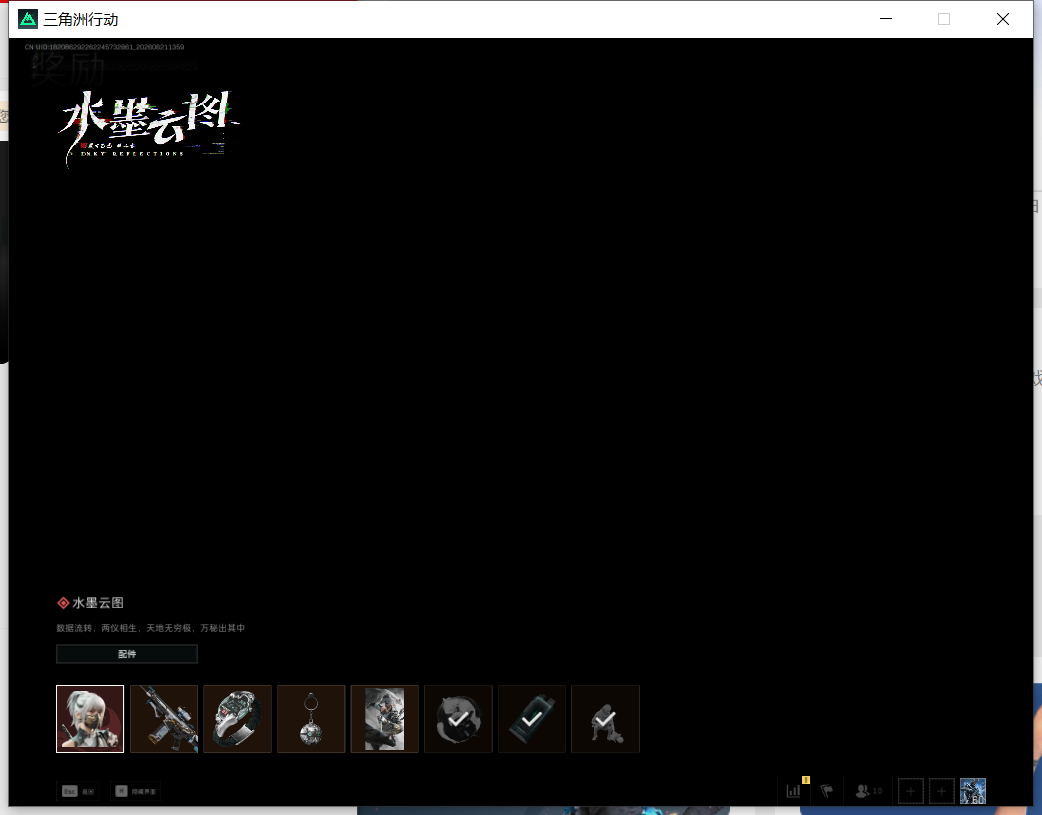The width and height of the screenshot is (1042, 815).
Task: Click the first empty squad slot plus
Action: click(910, 791)
